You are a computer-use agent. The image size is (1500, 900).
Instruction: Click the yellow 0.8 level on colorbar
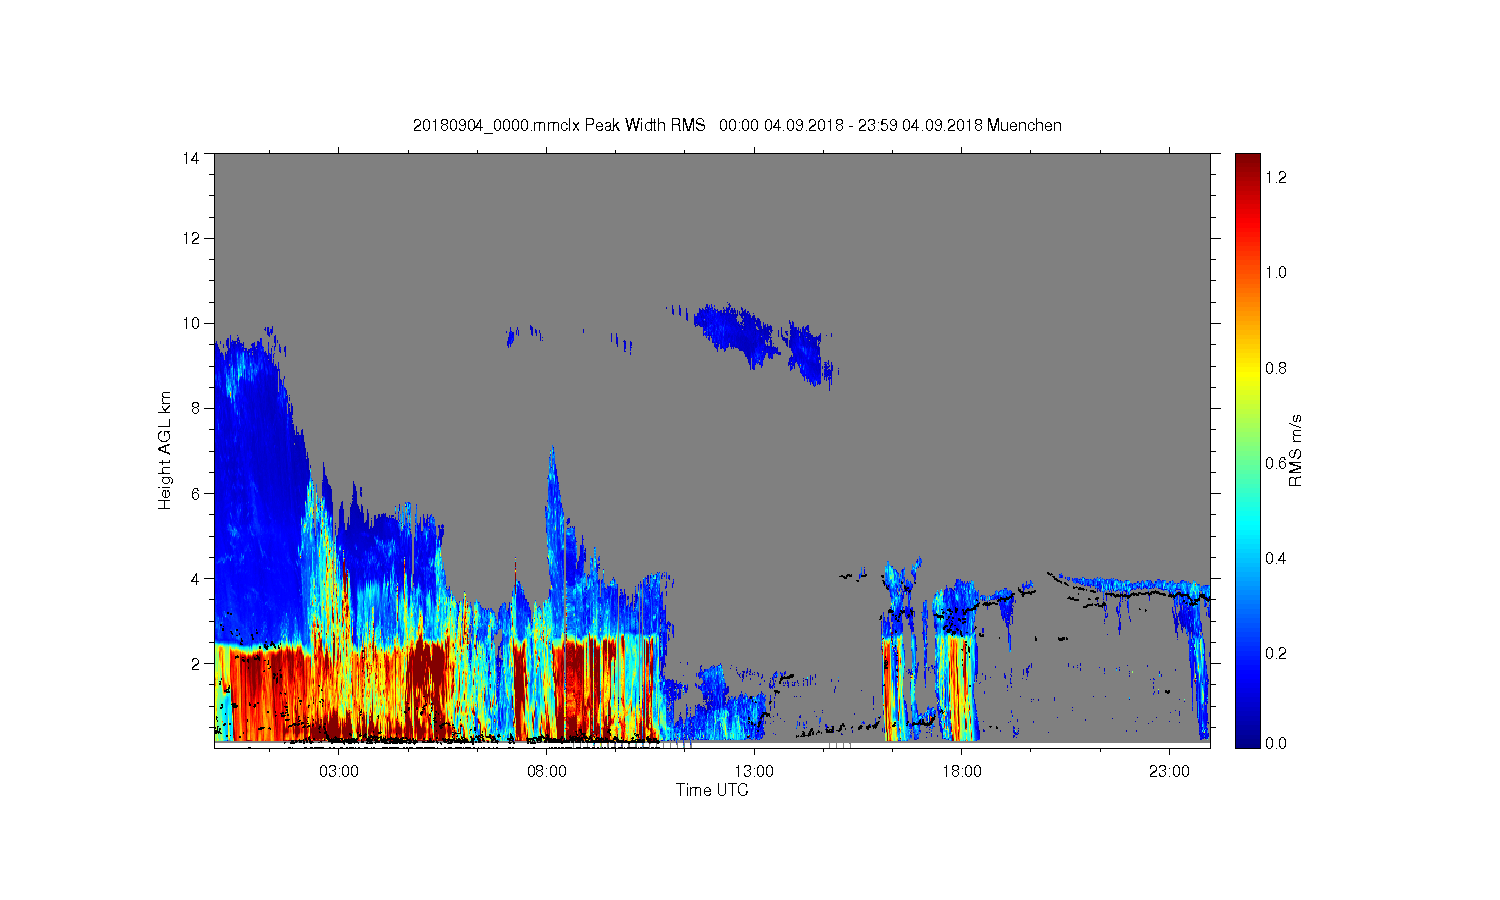[1247, 368]
